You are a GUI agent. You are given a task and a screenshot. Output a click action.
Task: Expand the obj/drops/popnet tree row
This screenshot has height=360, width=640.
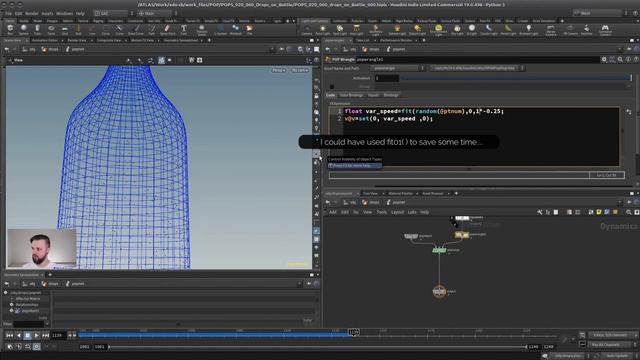coord(6,293)
